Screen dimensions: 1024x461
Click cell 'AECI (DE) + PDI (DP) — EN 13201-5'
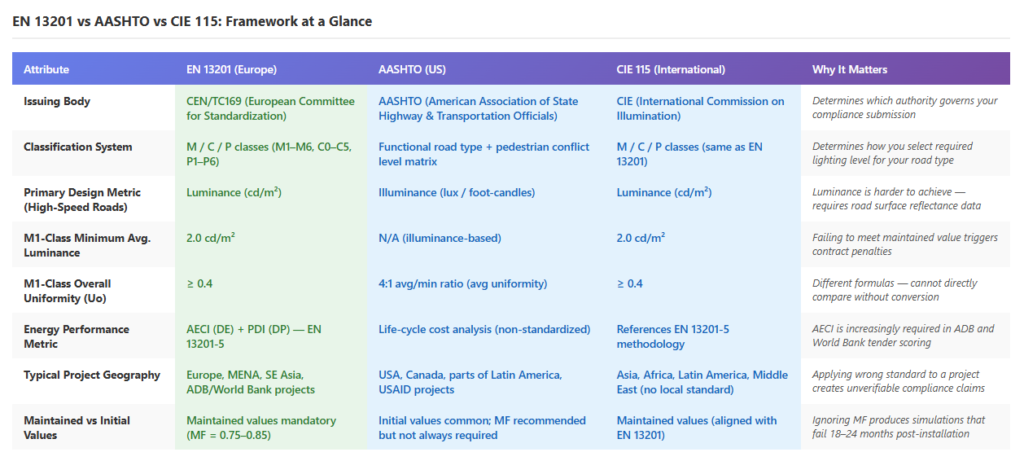coord(253,336)
